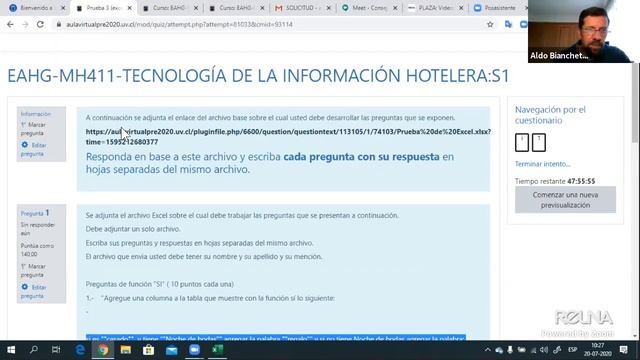Screen dimensions: 640x360
Task: Click the gear icon under Pregunta 1
Action: point(24,287)
